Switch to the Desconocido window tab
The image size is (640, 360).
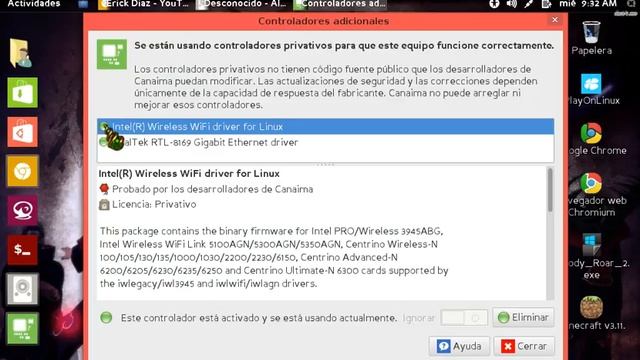point(241,4)
